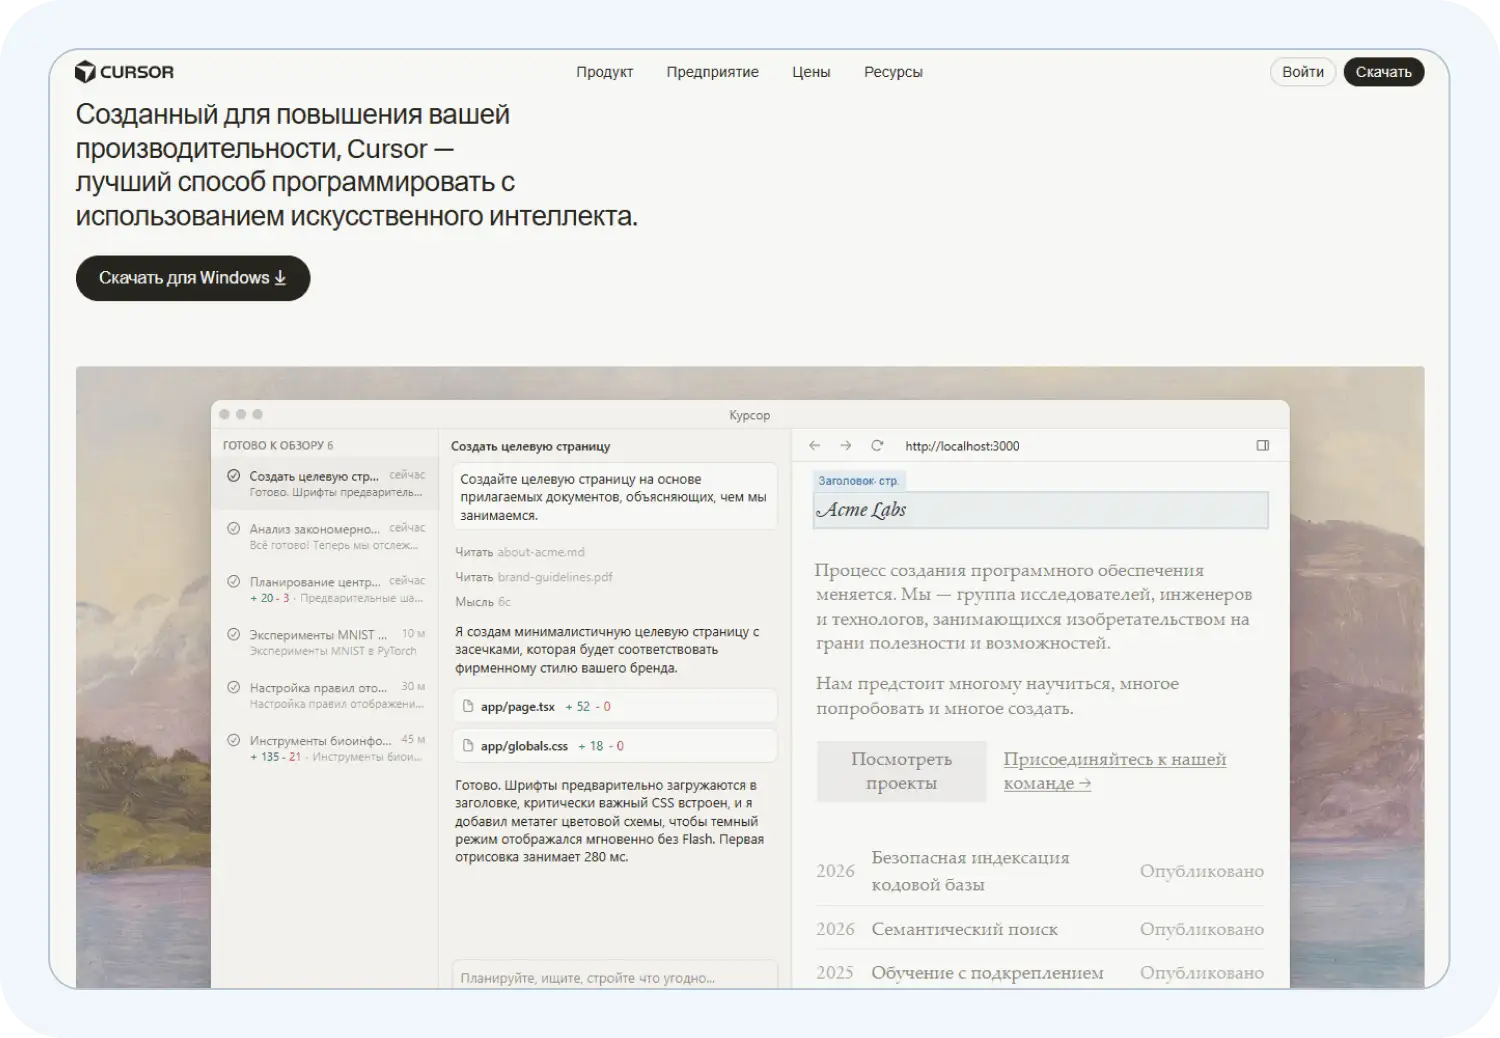
Task: Open the Ресурсы menu
Action: [x=893, y=72]
